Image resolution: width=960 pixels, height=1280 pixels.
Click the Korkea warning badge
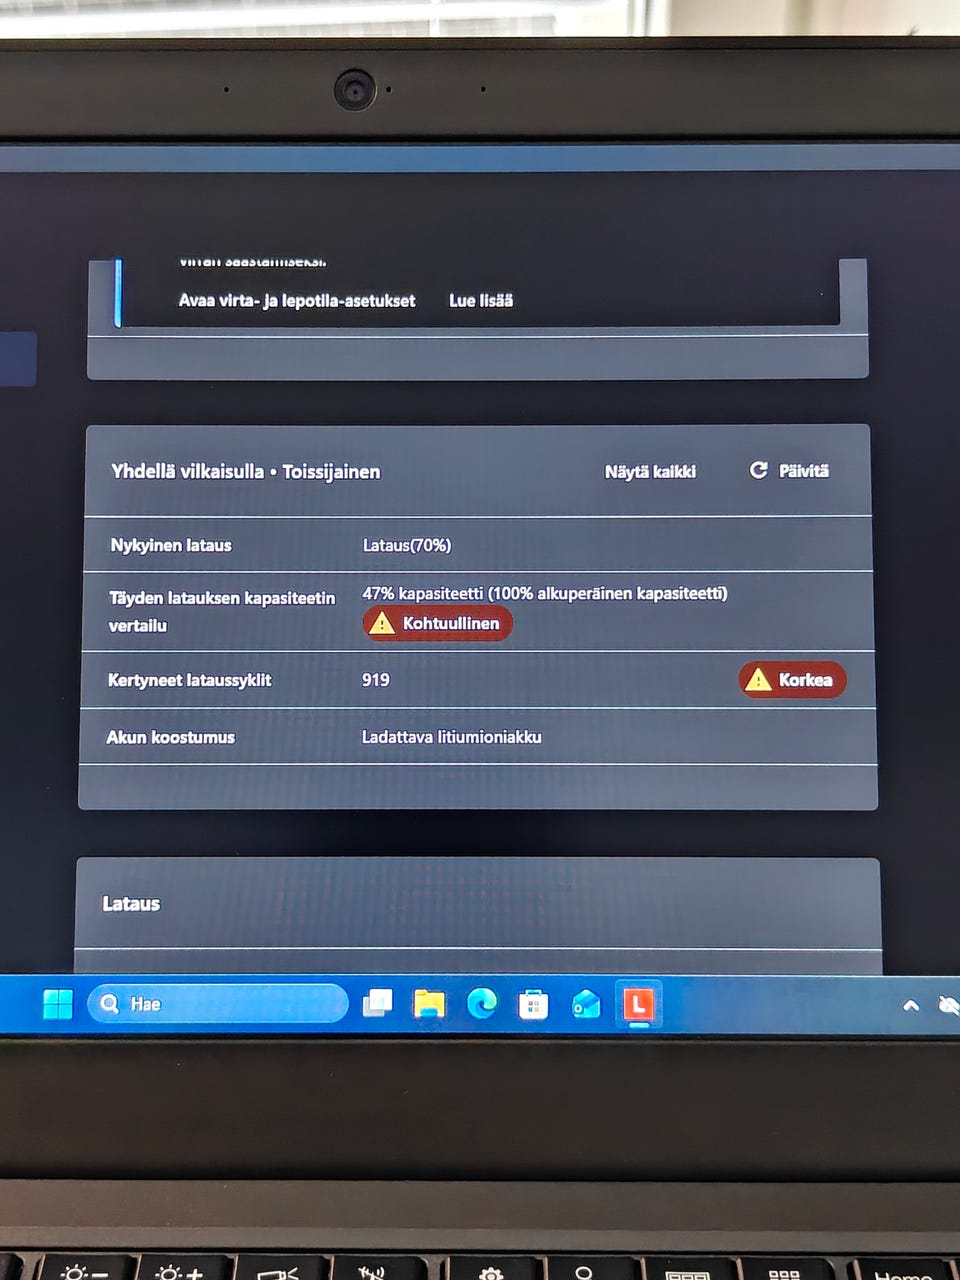(x=793, y=680)
